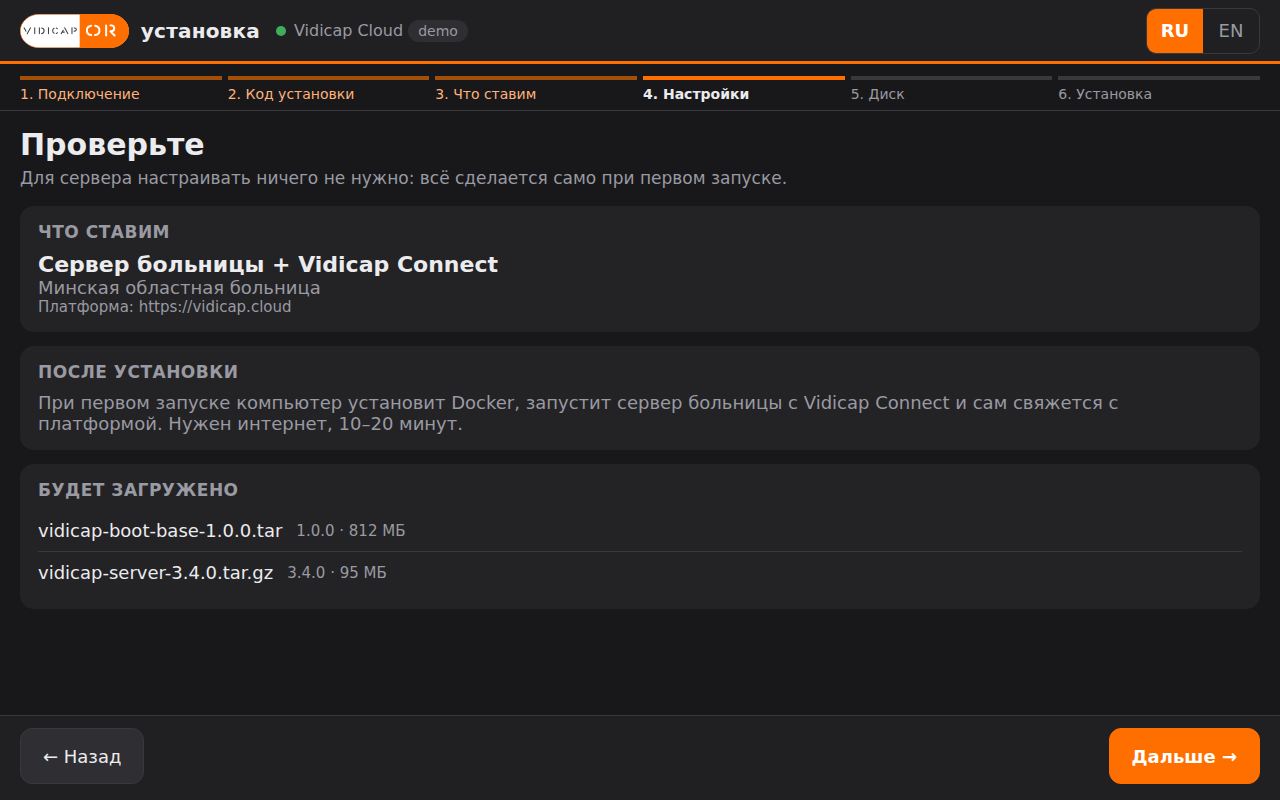1280x800 pixels.
Task: Click the demo badge
Action: pos(438,31)
